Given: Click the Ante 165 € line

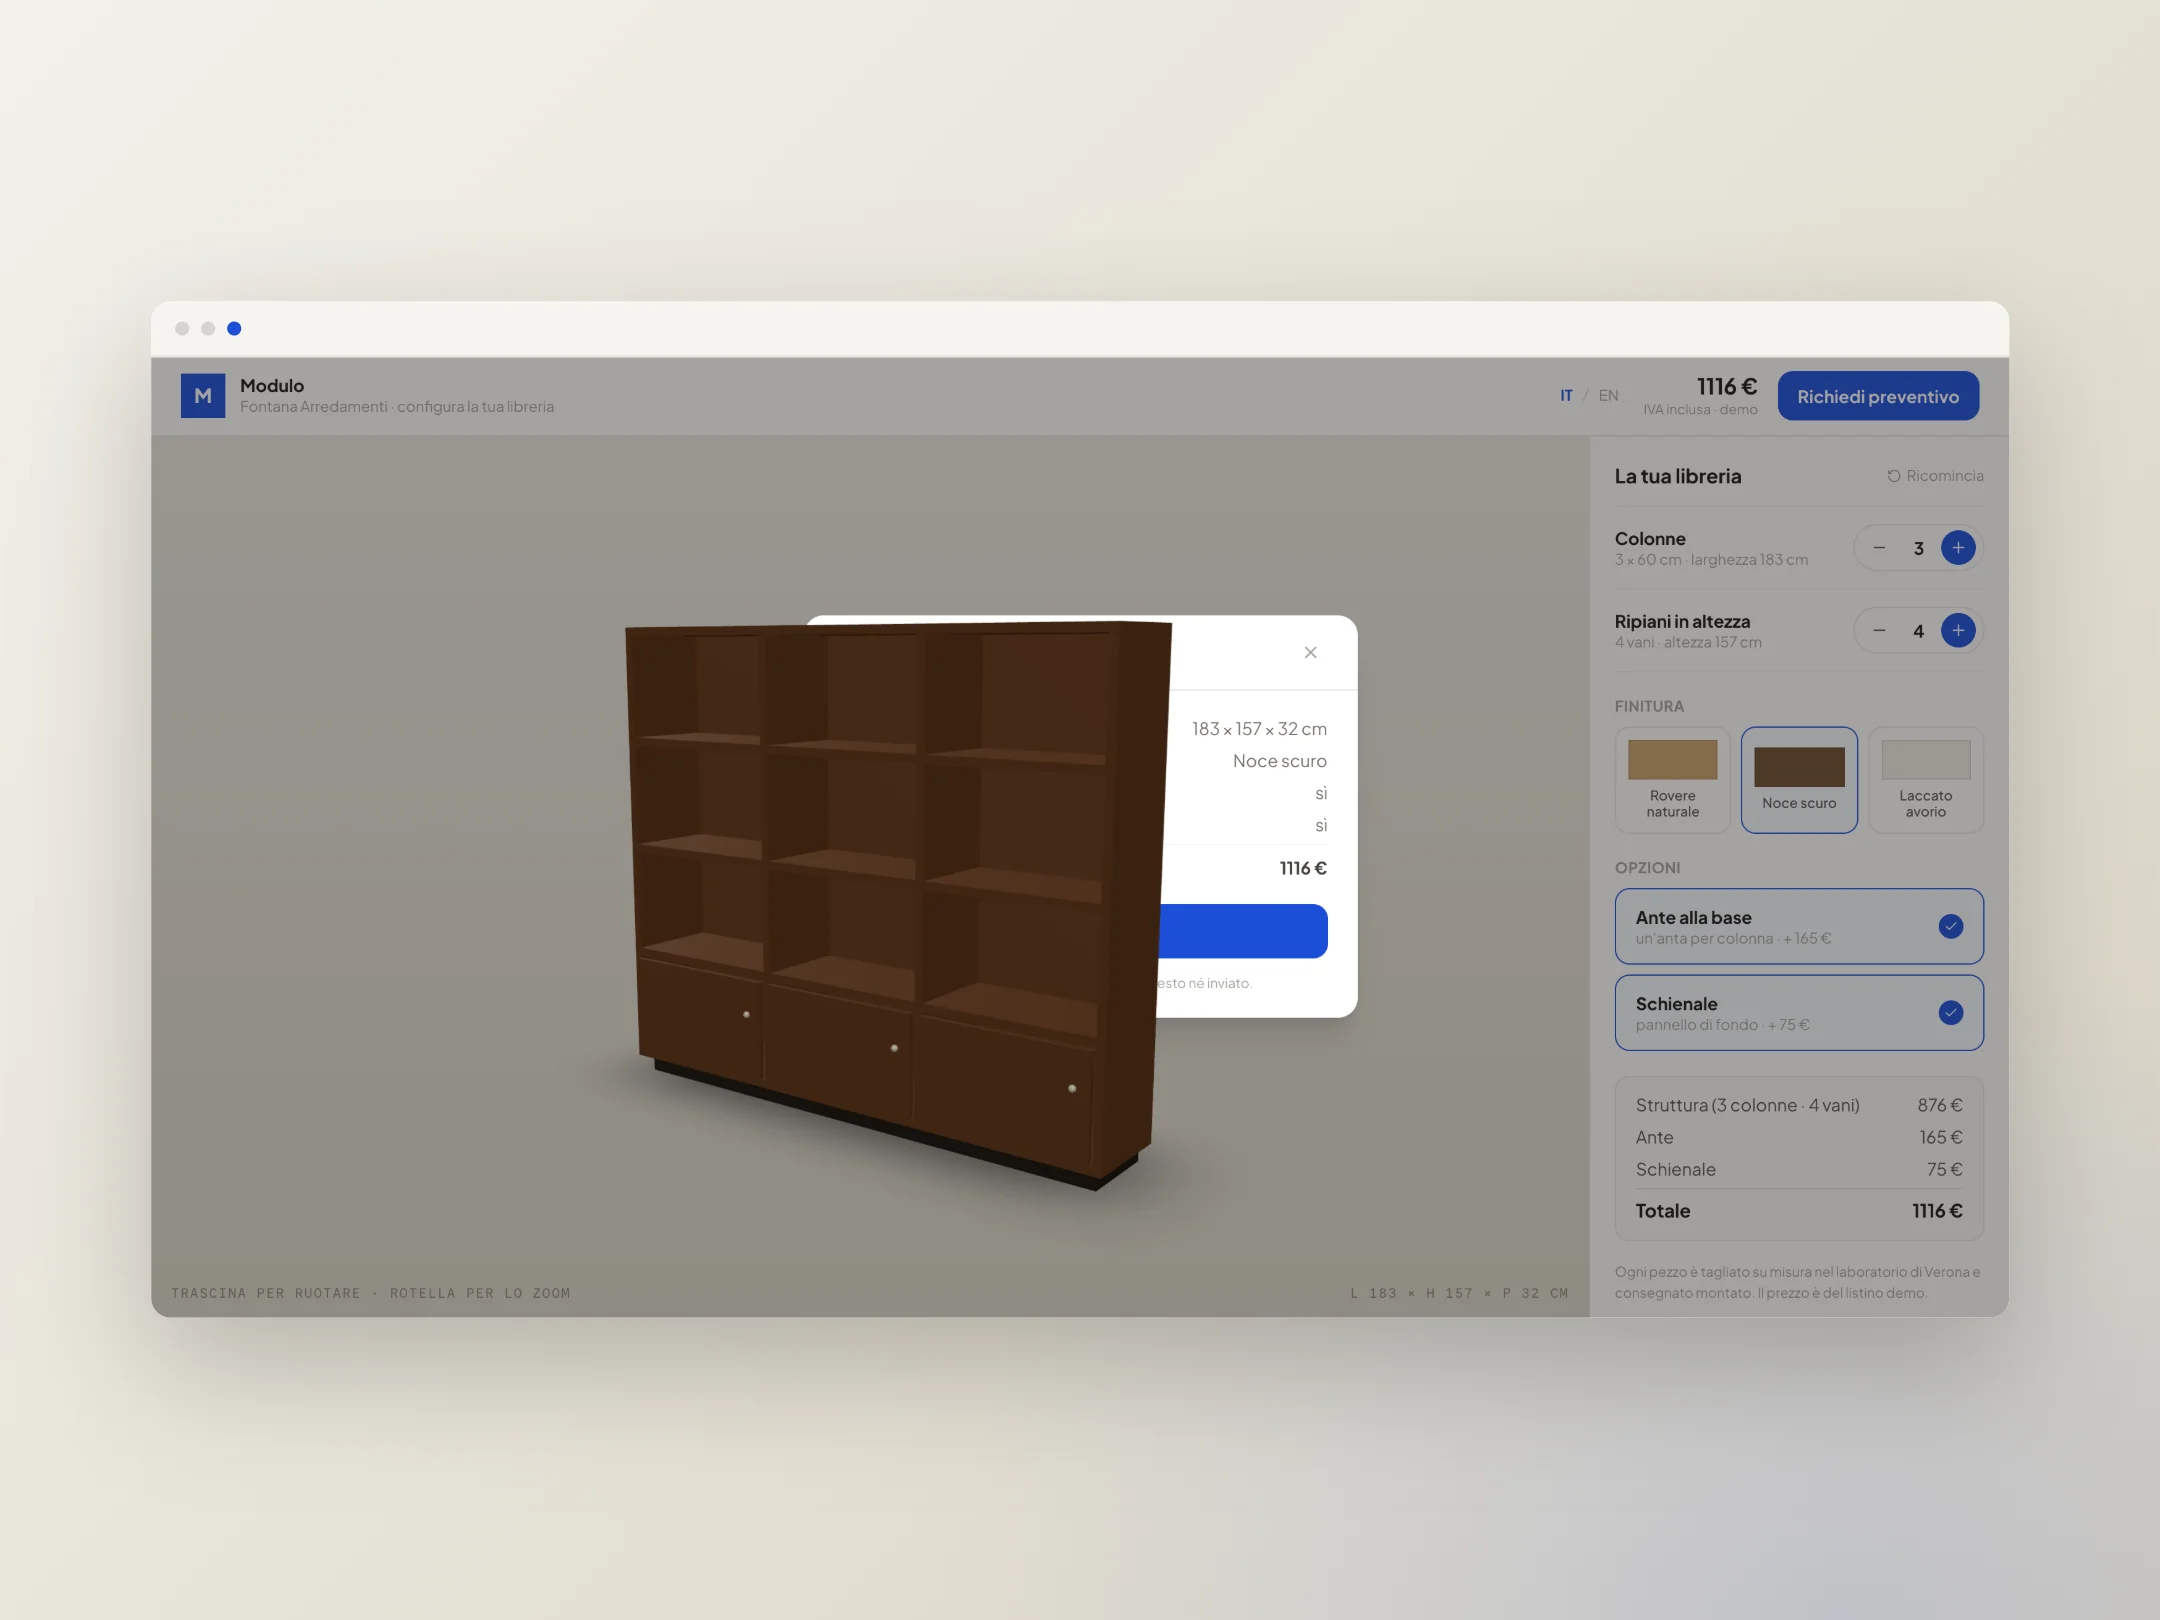Looking at the screenshot, I should coord(1799,1137).
